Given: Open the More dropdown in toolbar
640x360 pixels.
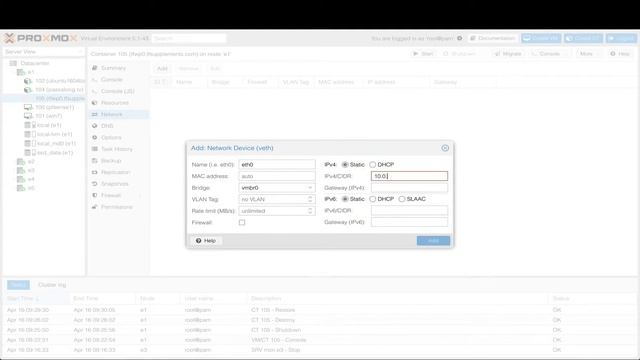Looking at the screenshot, I should coord(589,54).
